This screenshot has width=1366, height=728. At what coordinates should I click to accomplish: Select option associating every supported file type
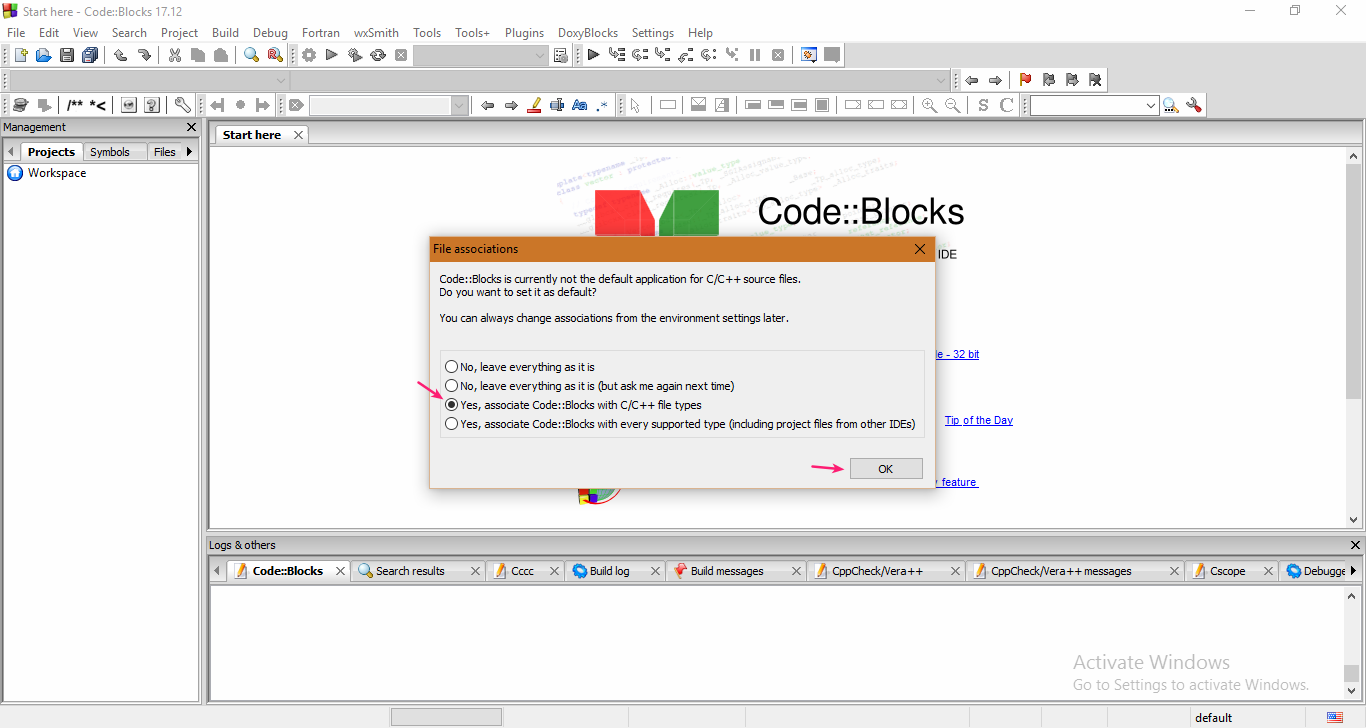[x=451, y=423]
